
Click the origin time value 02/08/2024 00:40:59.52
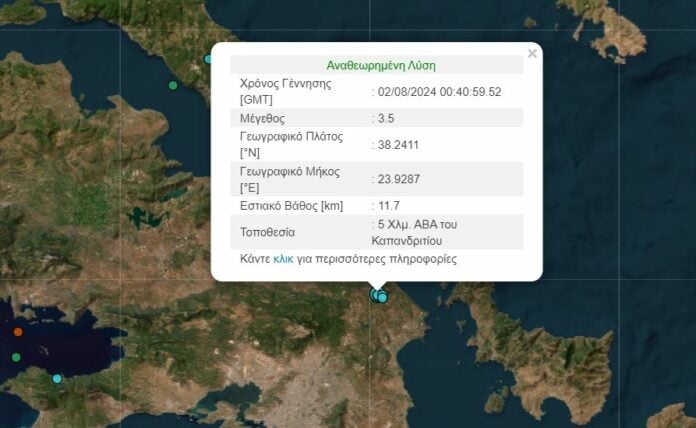pos(439,92)
